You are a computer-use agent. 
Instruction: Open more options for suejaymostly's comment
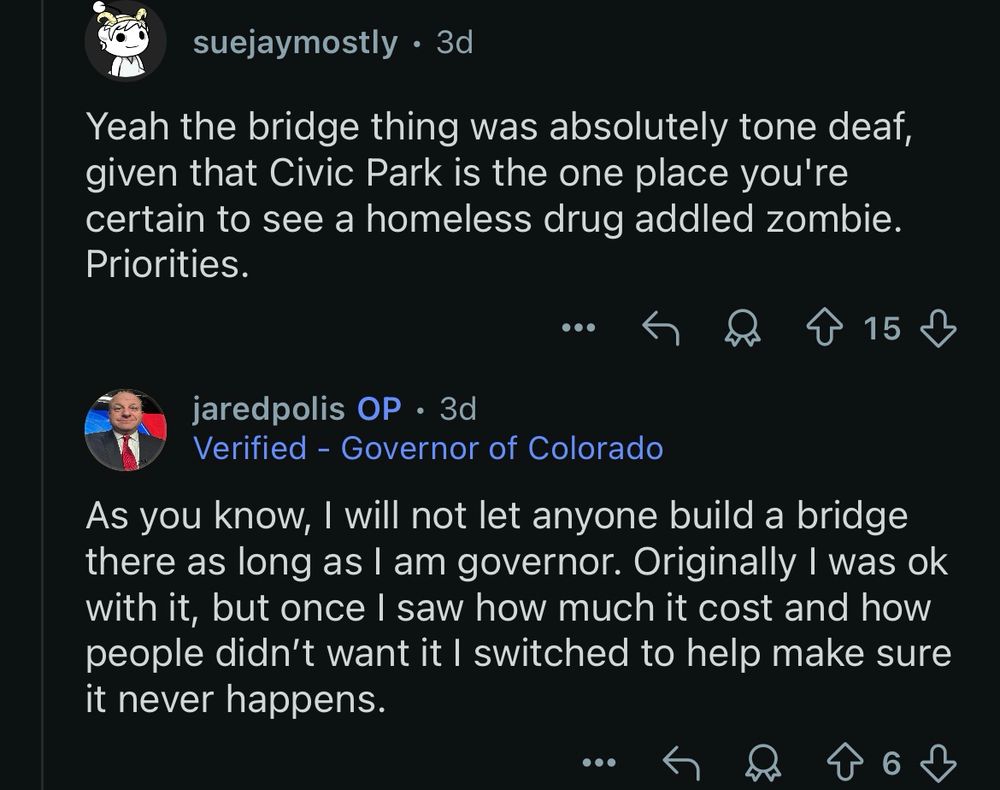579,327
